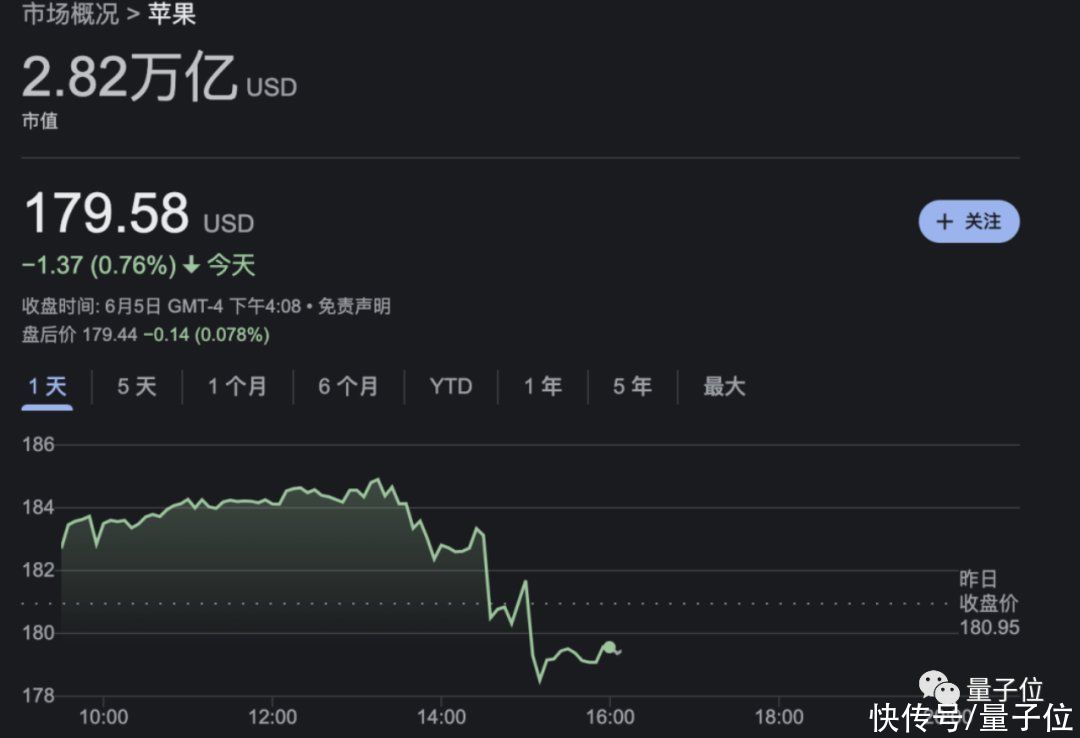Open the 最大 range tab
This screenshot has width=1080, height=738.
(724, 387)
